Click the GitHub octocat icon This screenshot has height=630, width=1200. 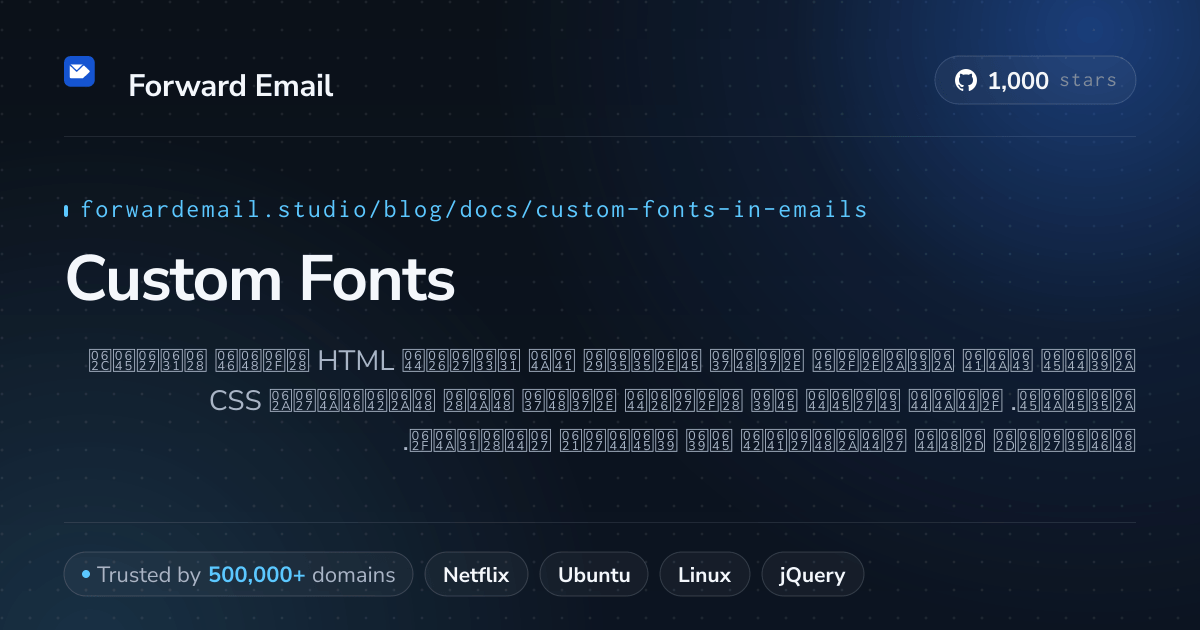coord(966,81)
